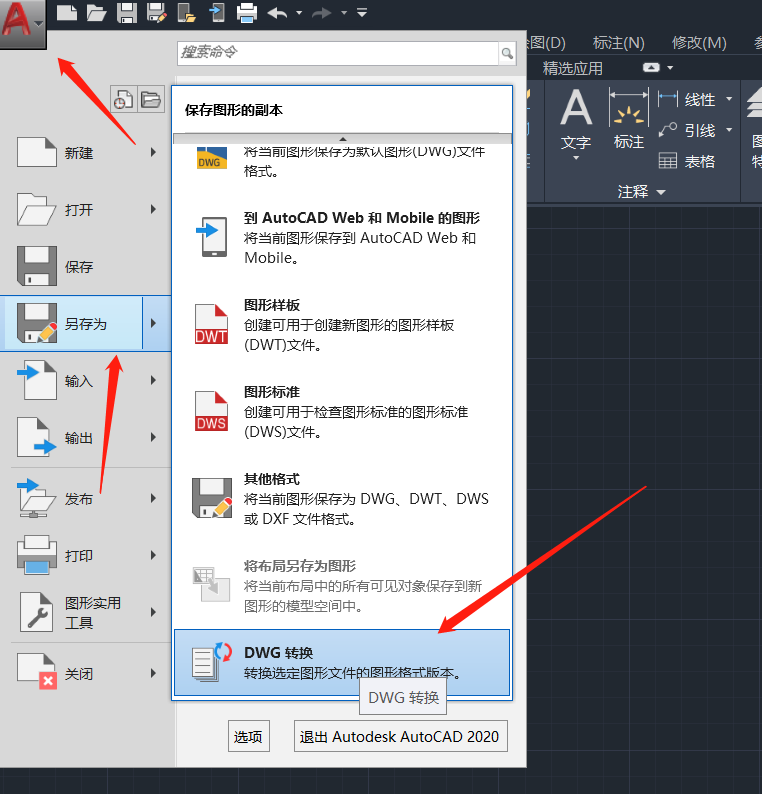Click the Plot printer icon in quick access toolbar
The image size is (762, 794).
pos(247,13)
